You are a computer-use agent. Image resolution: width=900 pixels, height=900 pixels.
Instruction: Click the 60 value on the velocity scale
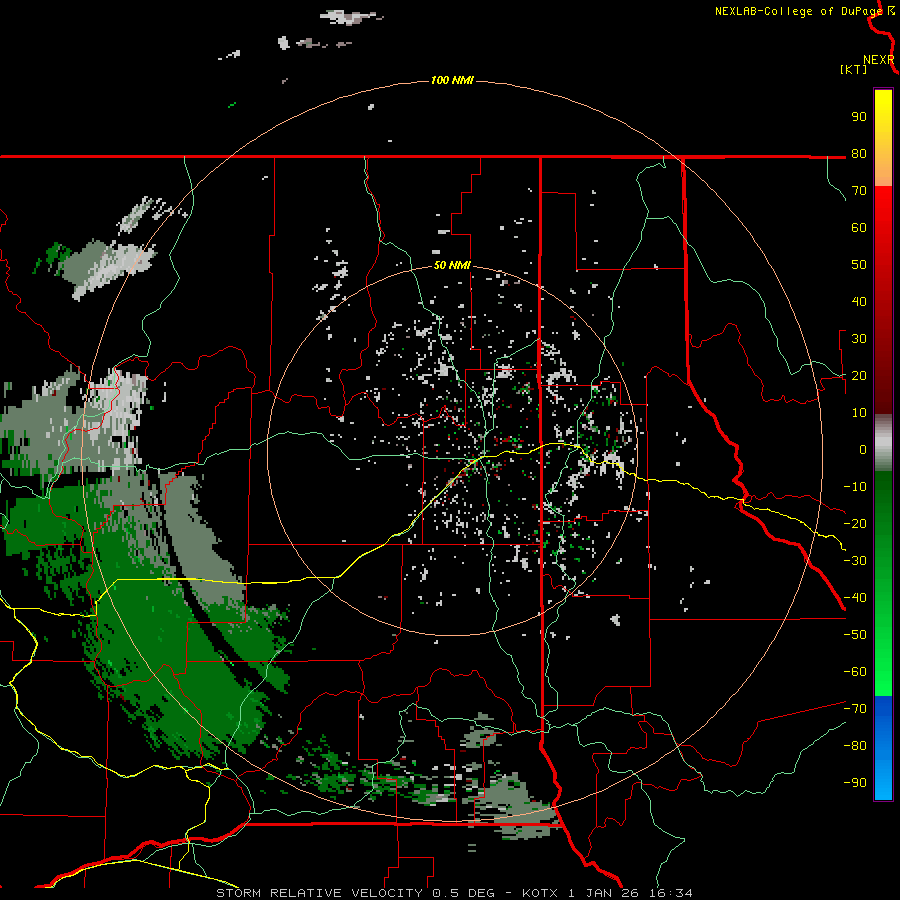pyautogui.click(x=859, y=228)
